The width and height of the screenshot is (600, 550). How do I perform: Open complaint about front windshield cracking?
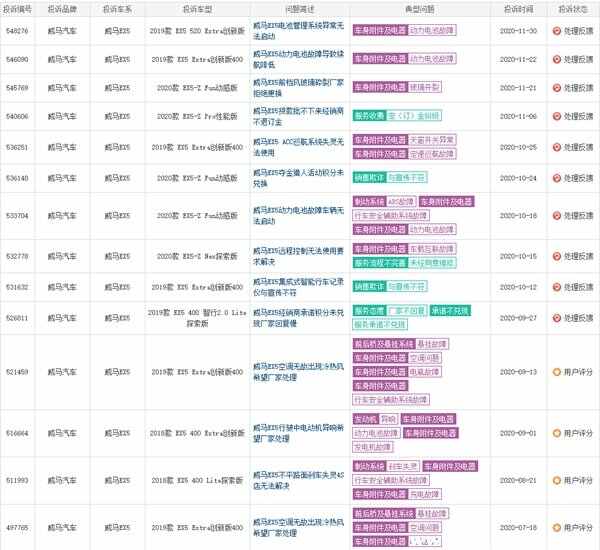tap(298, 88)
